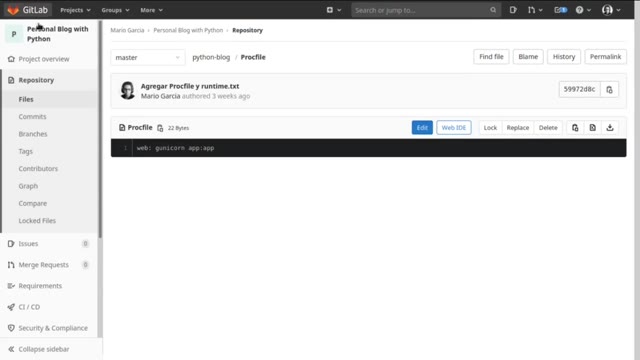Open Compare in the sidebar
Image resolution: width=640 pixels, height=360 pixels.
[x=32, y=203]
